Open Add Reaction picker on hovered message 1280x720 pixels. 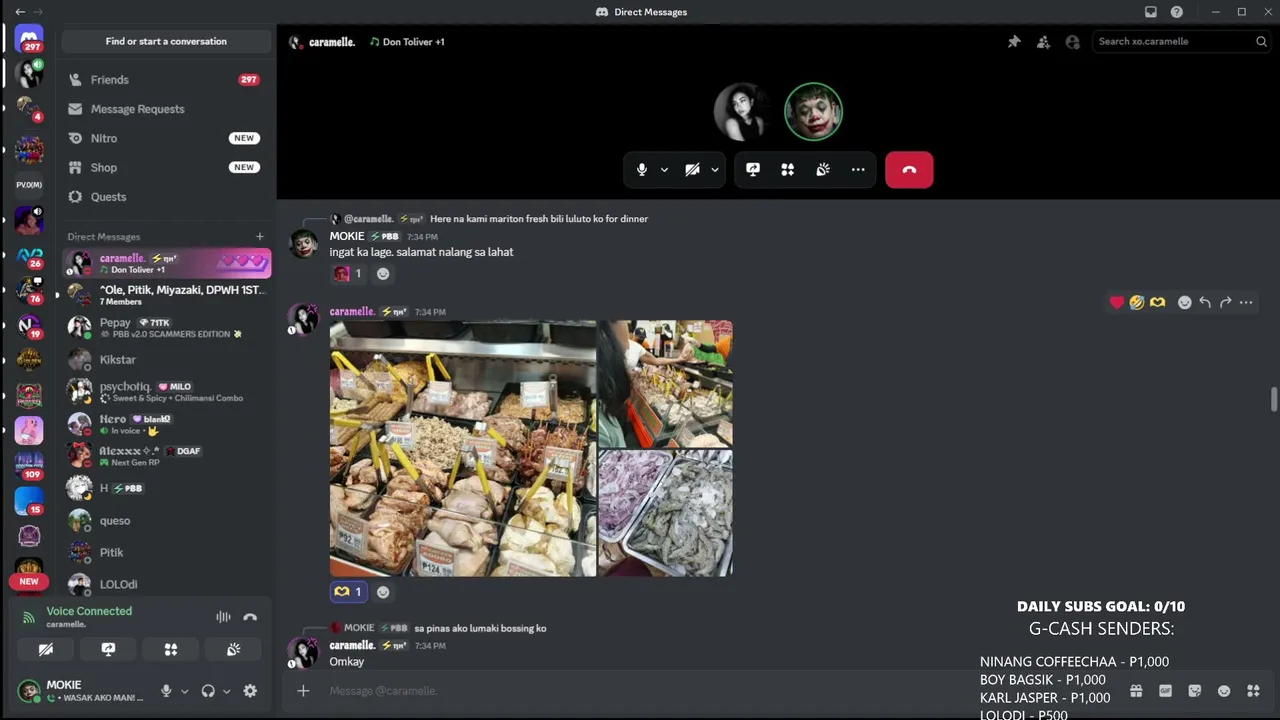1185,302
